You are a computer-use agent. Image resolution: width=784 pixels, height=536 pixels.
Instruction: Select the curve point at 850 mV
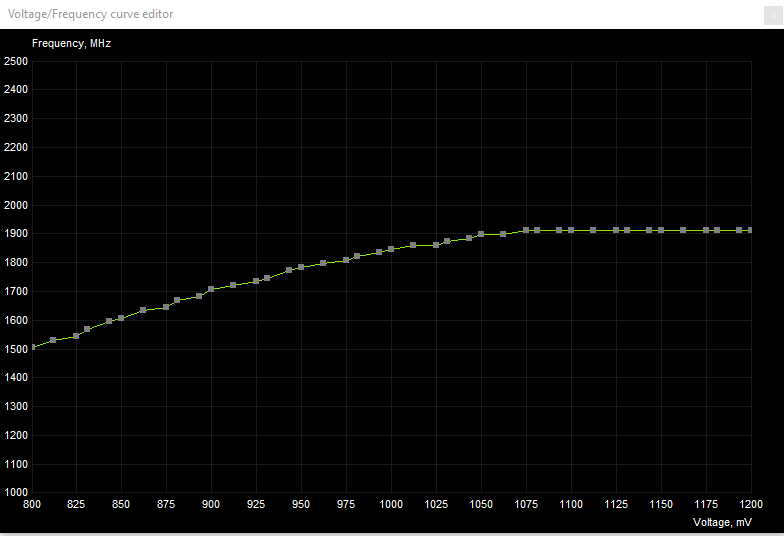[x=121, y=318]
